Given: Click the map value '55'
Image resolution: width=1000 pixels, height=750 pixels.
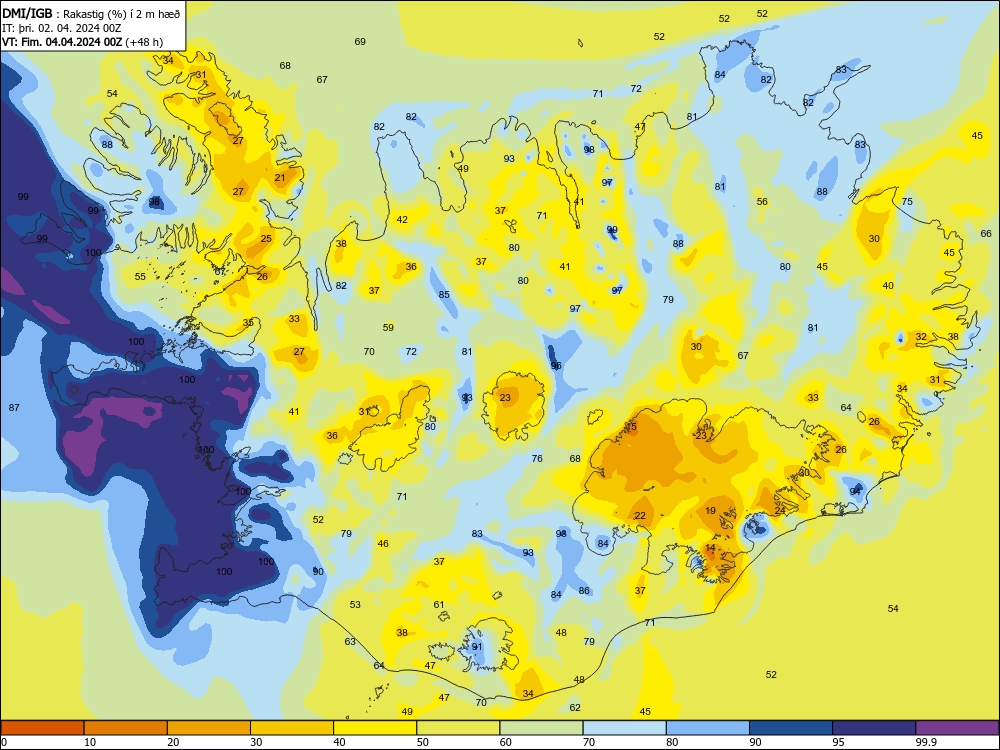Looking at the screenshot, I should tap(140, 277).
